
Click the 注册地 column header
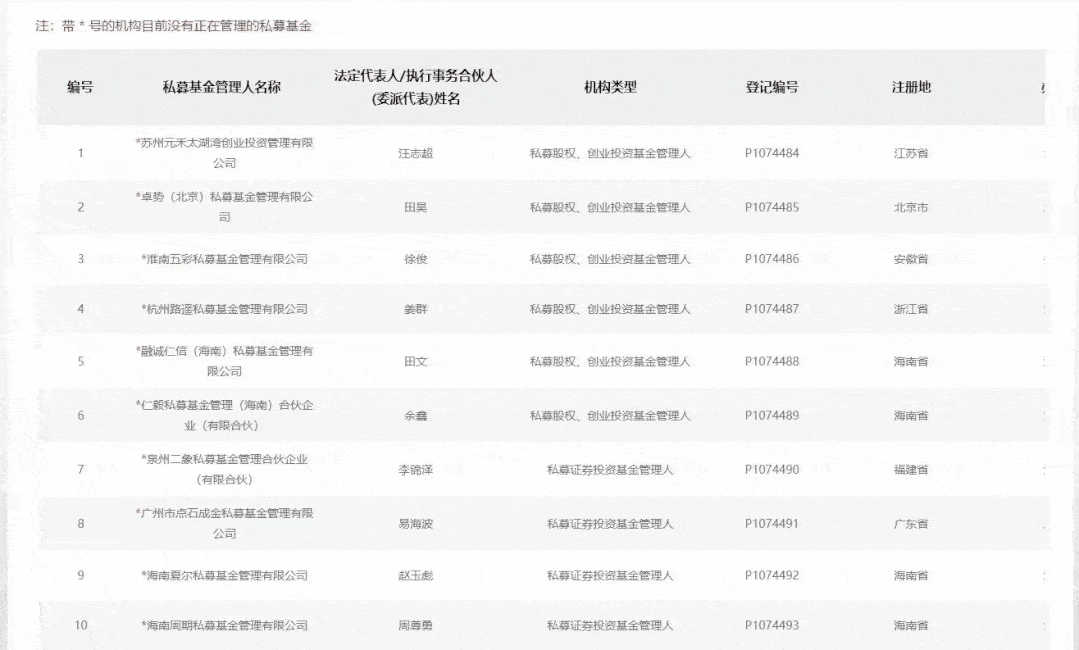pyautogui.click(x=911, y=87)
